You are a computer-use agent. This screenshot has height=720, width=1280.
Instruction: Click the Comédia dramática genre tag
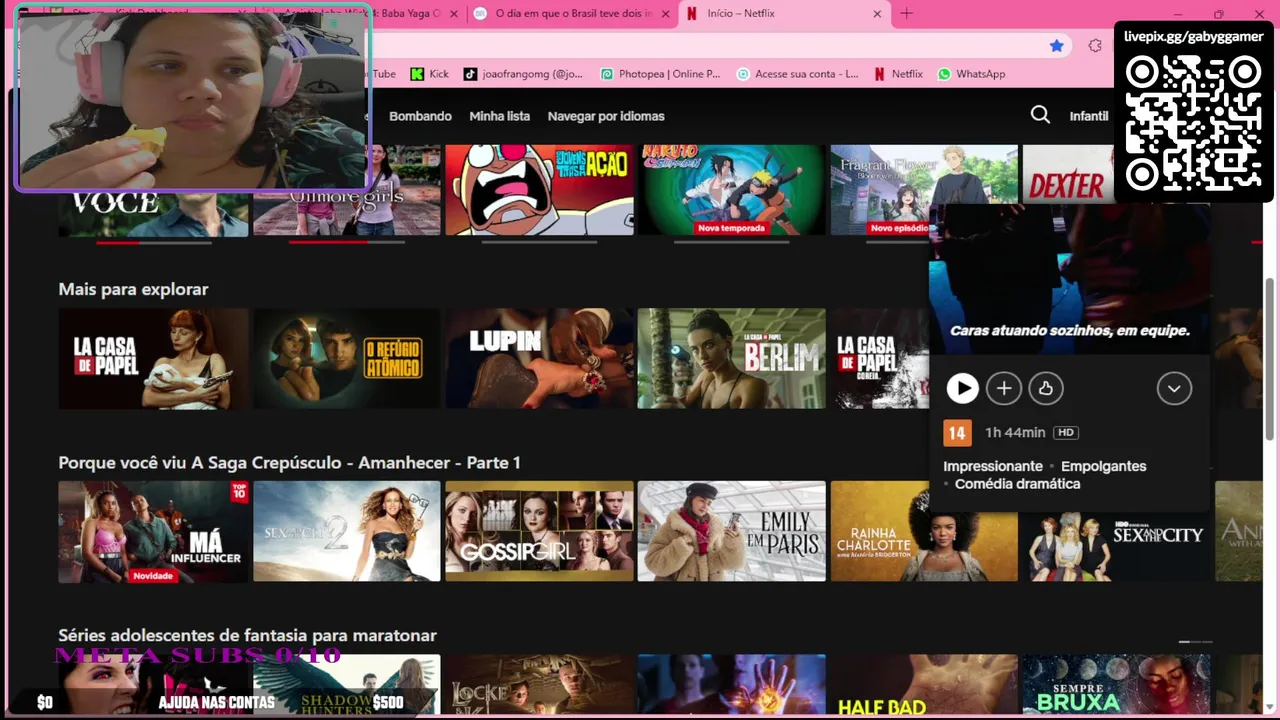[x=1017, y=484]
